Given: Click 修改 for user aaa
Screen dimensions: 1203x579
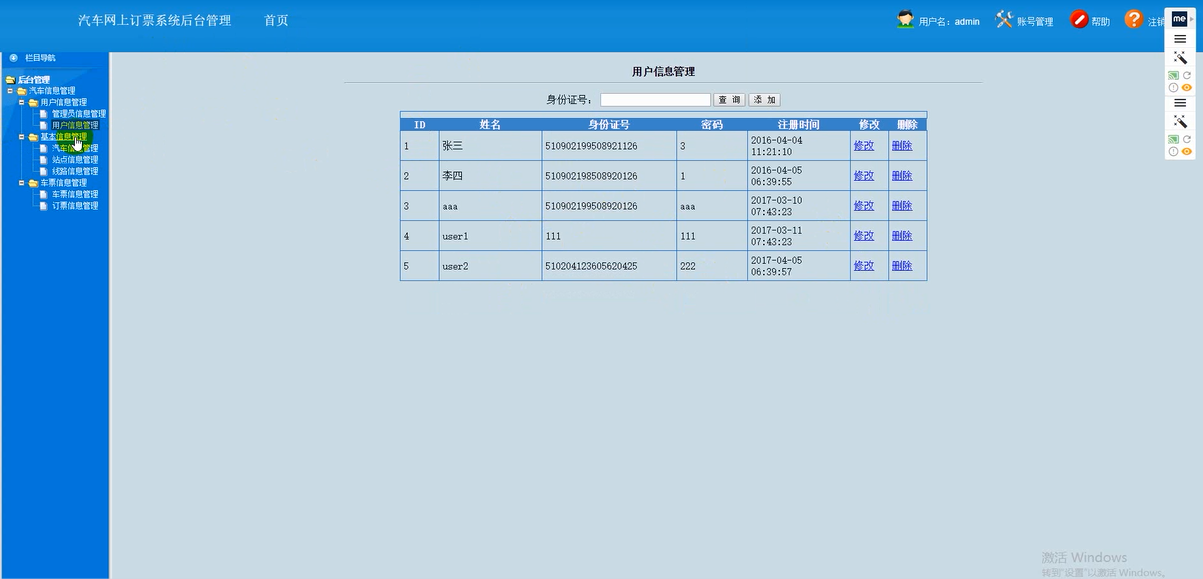Looking at the screenshot, I should pyautogui.click(x=864, y=206).
